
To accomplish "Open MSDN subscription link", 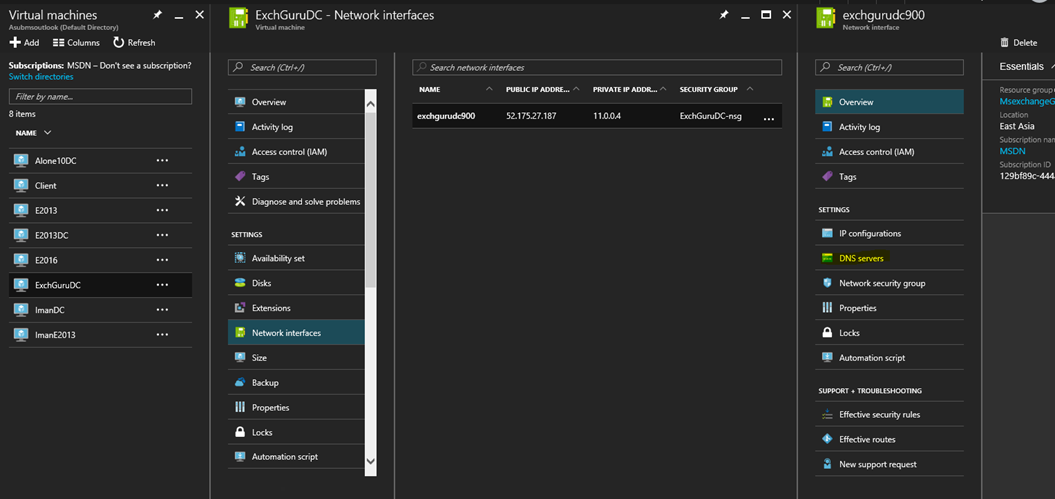I will click(x=1013, y=151).
